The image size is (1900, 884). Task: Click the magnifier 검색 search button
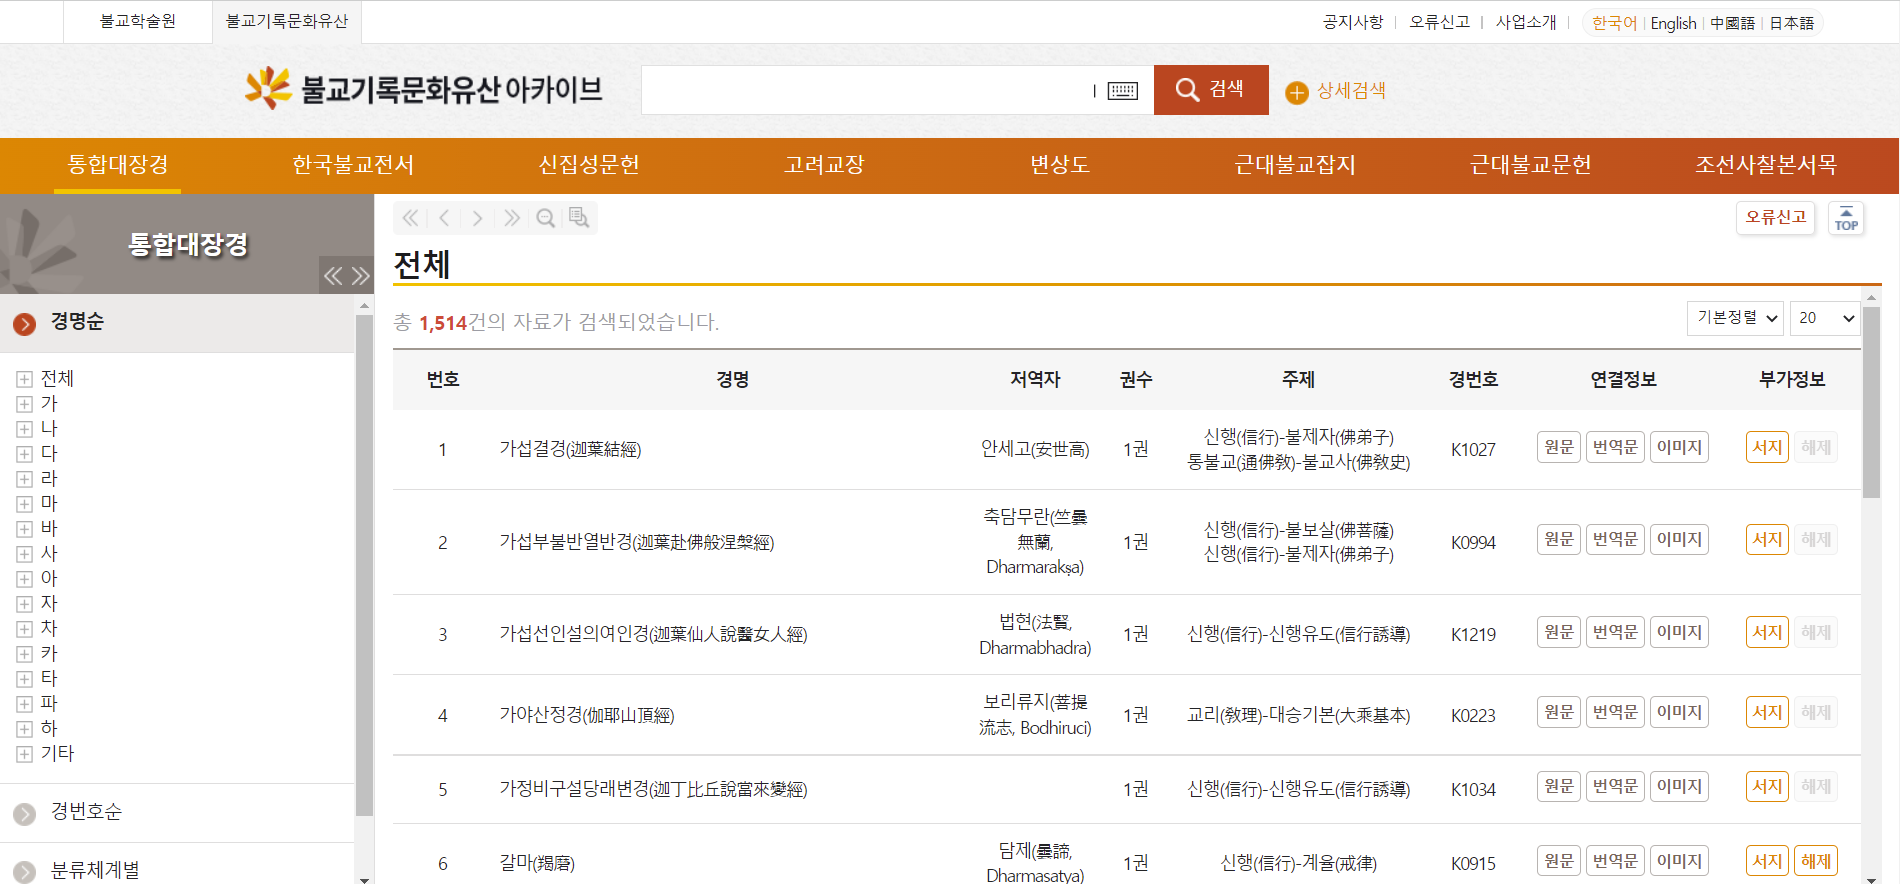(1210, 90)
